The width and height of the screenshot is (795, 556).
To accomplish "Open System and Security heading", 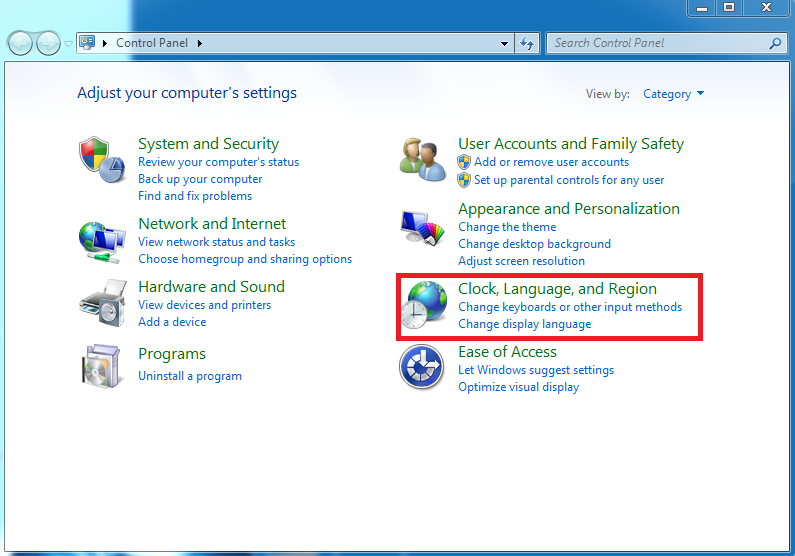I will click(208, 143).
